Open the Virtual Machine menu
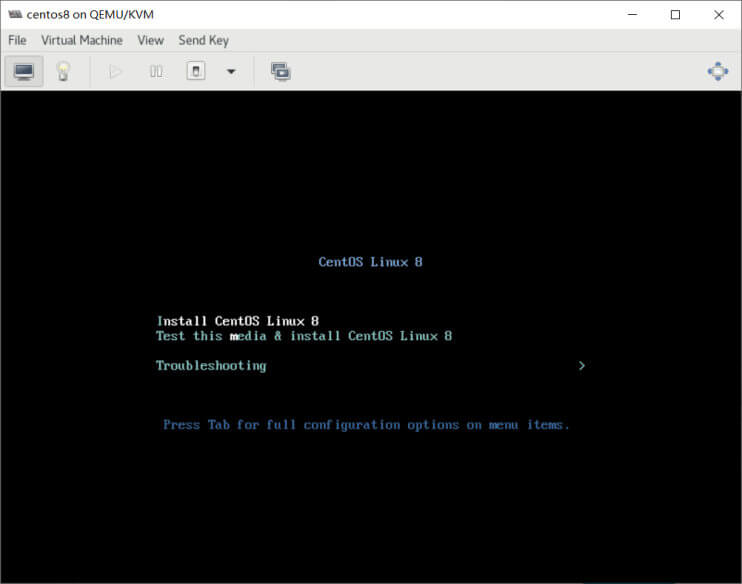 (x=82, y=40)
